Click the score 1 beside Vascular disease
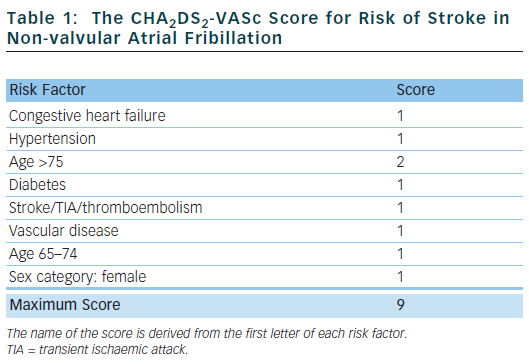 pyautogui.click(x=400, y=231)
